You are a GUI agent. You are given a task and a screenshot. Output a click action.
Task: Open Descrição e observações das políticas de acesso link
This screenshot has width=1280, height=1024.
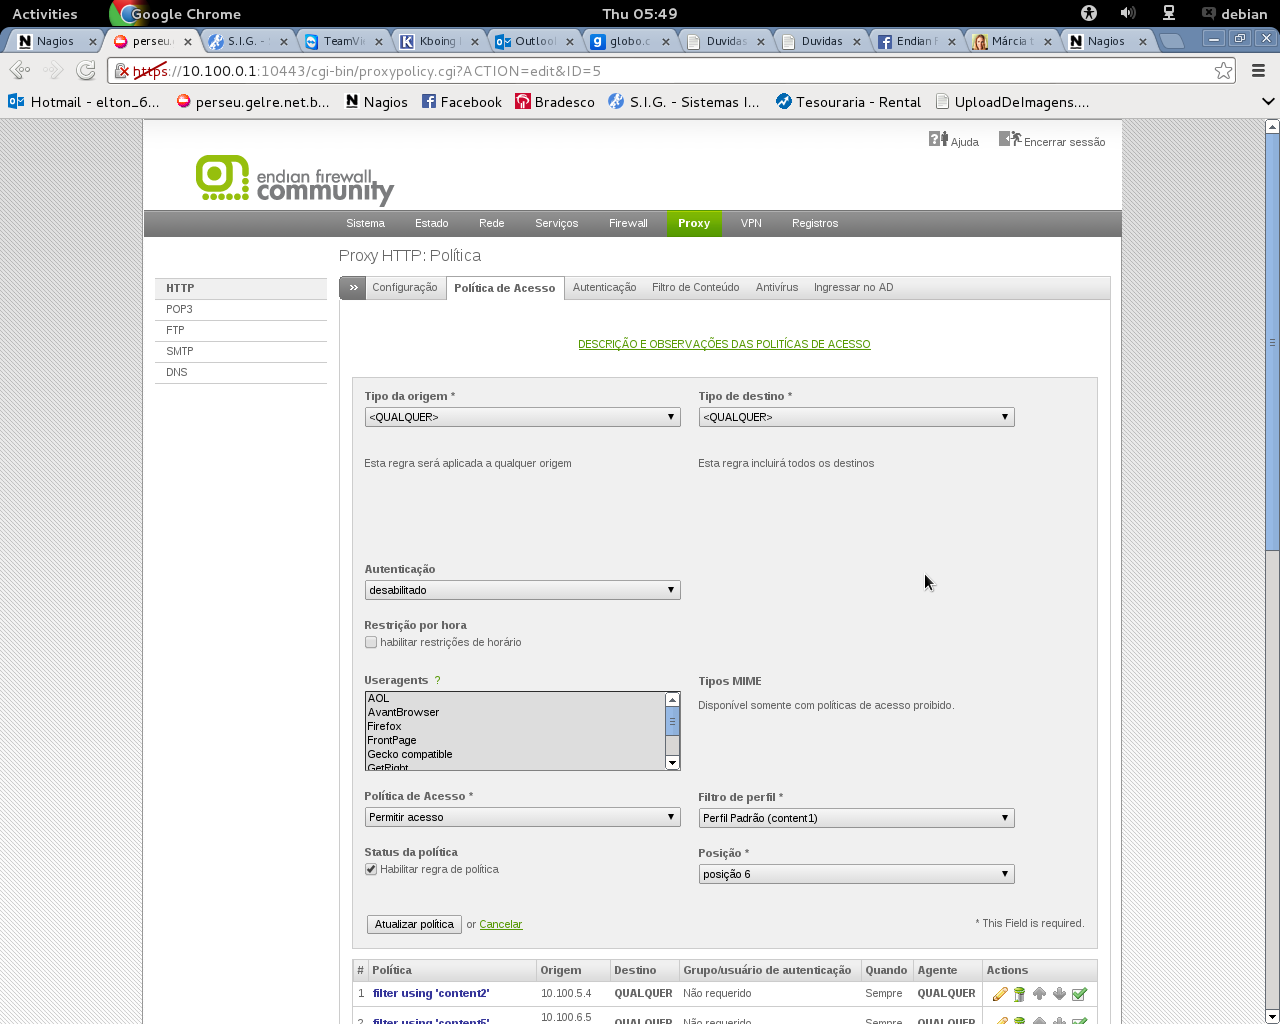pos(724,344)
